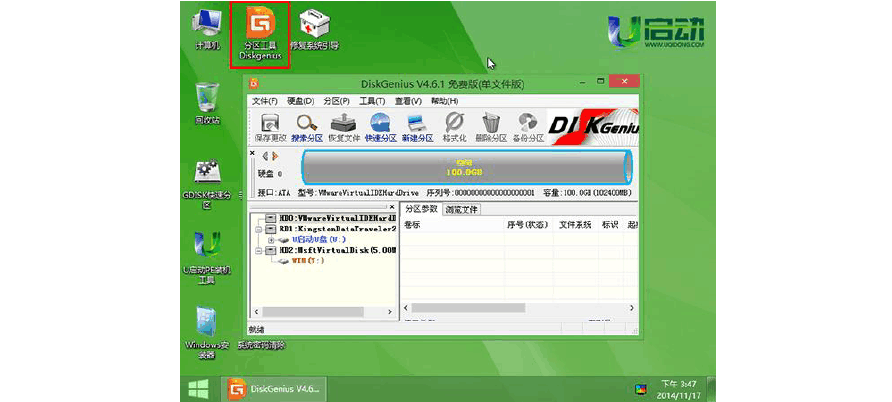Click the 文件系统 column header
Screen dimensions: 892x402
(575, 225)
